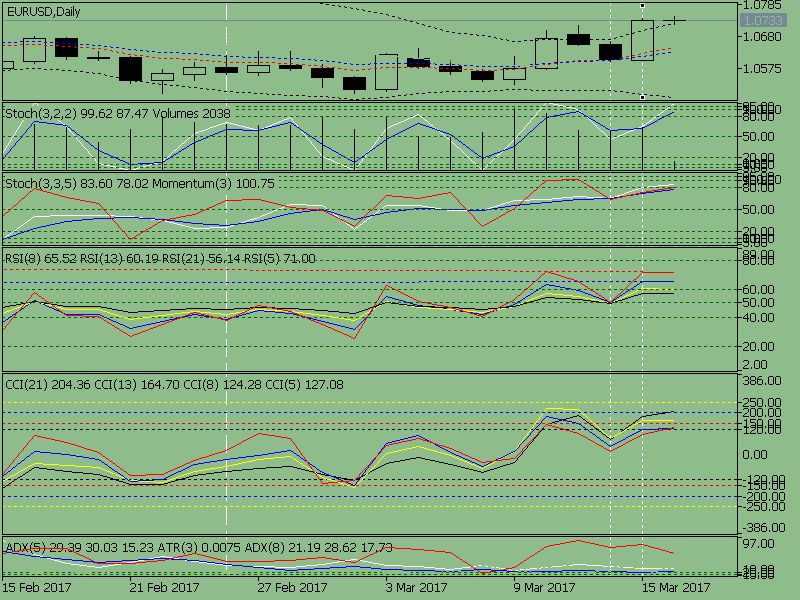Select the Stoch(3,2,2) Volumes indicator label
Screen dimensions: 800x600
click(118, 113)
